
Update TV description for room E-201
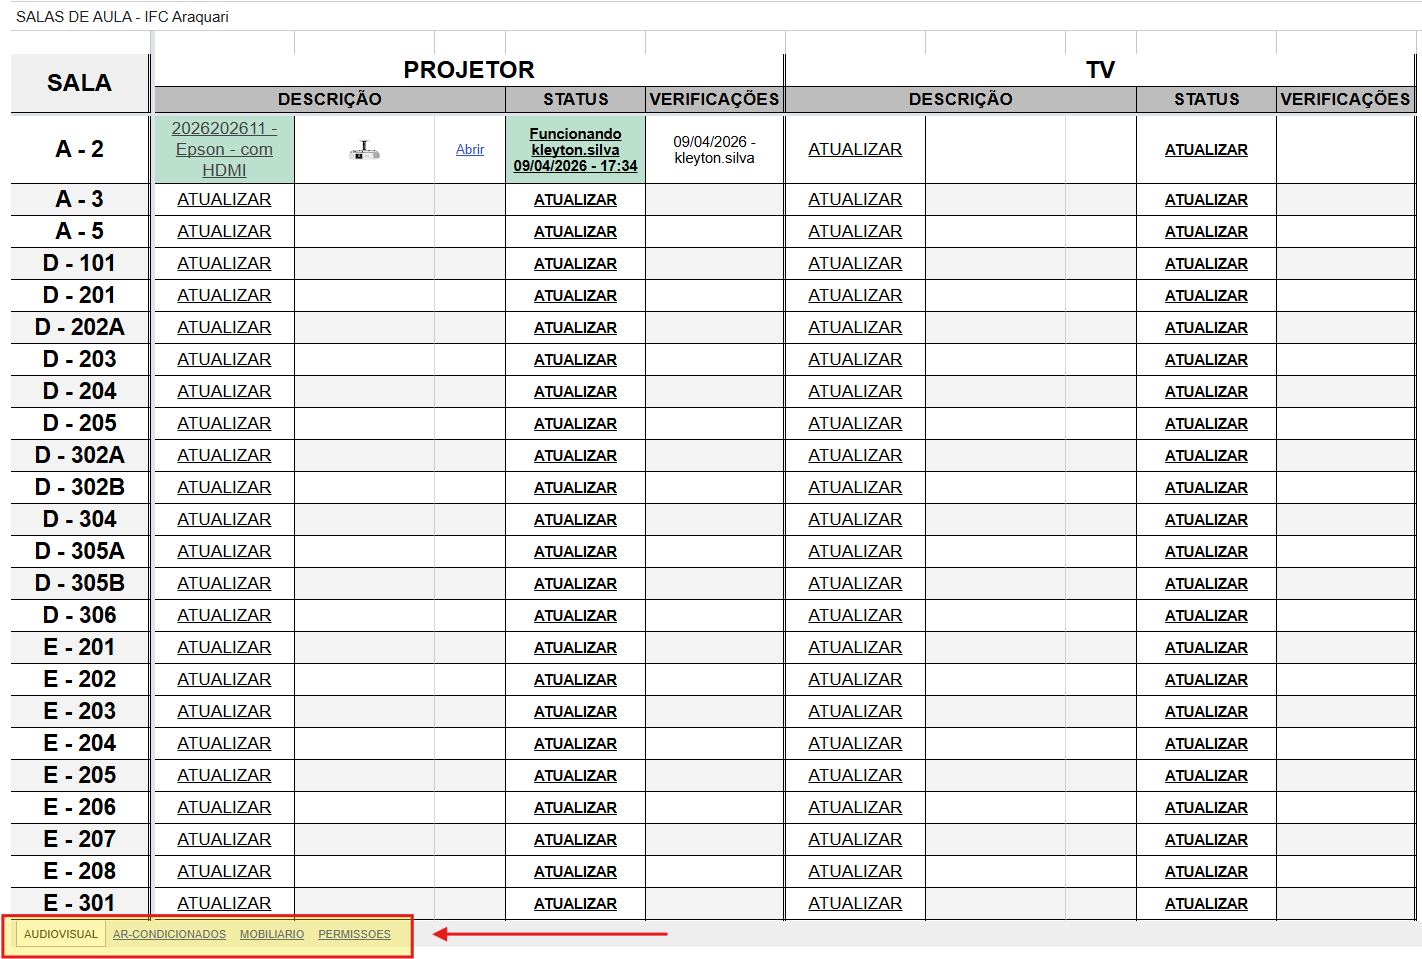coord(855,647)
